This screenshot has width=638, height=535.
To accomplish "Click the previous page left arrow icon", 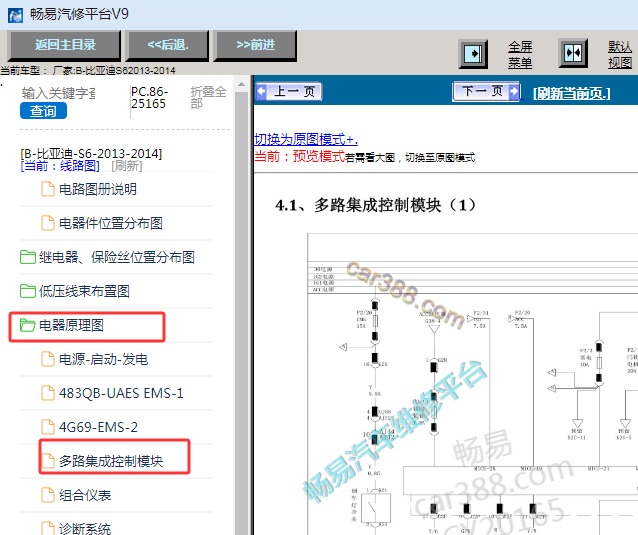I will click(261, 91).
